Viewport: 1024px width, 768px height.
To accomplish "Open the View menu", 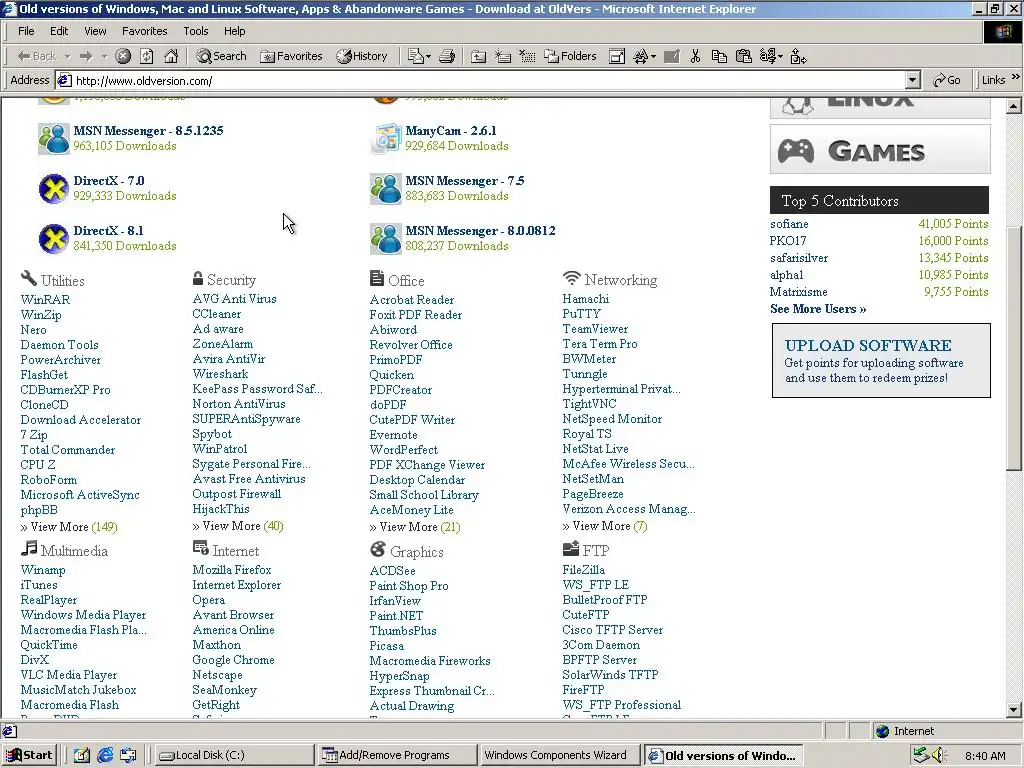I will point(95,31).
